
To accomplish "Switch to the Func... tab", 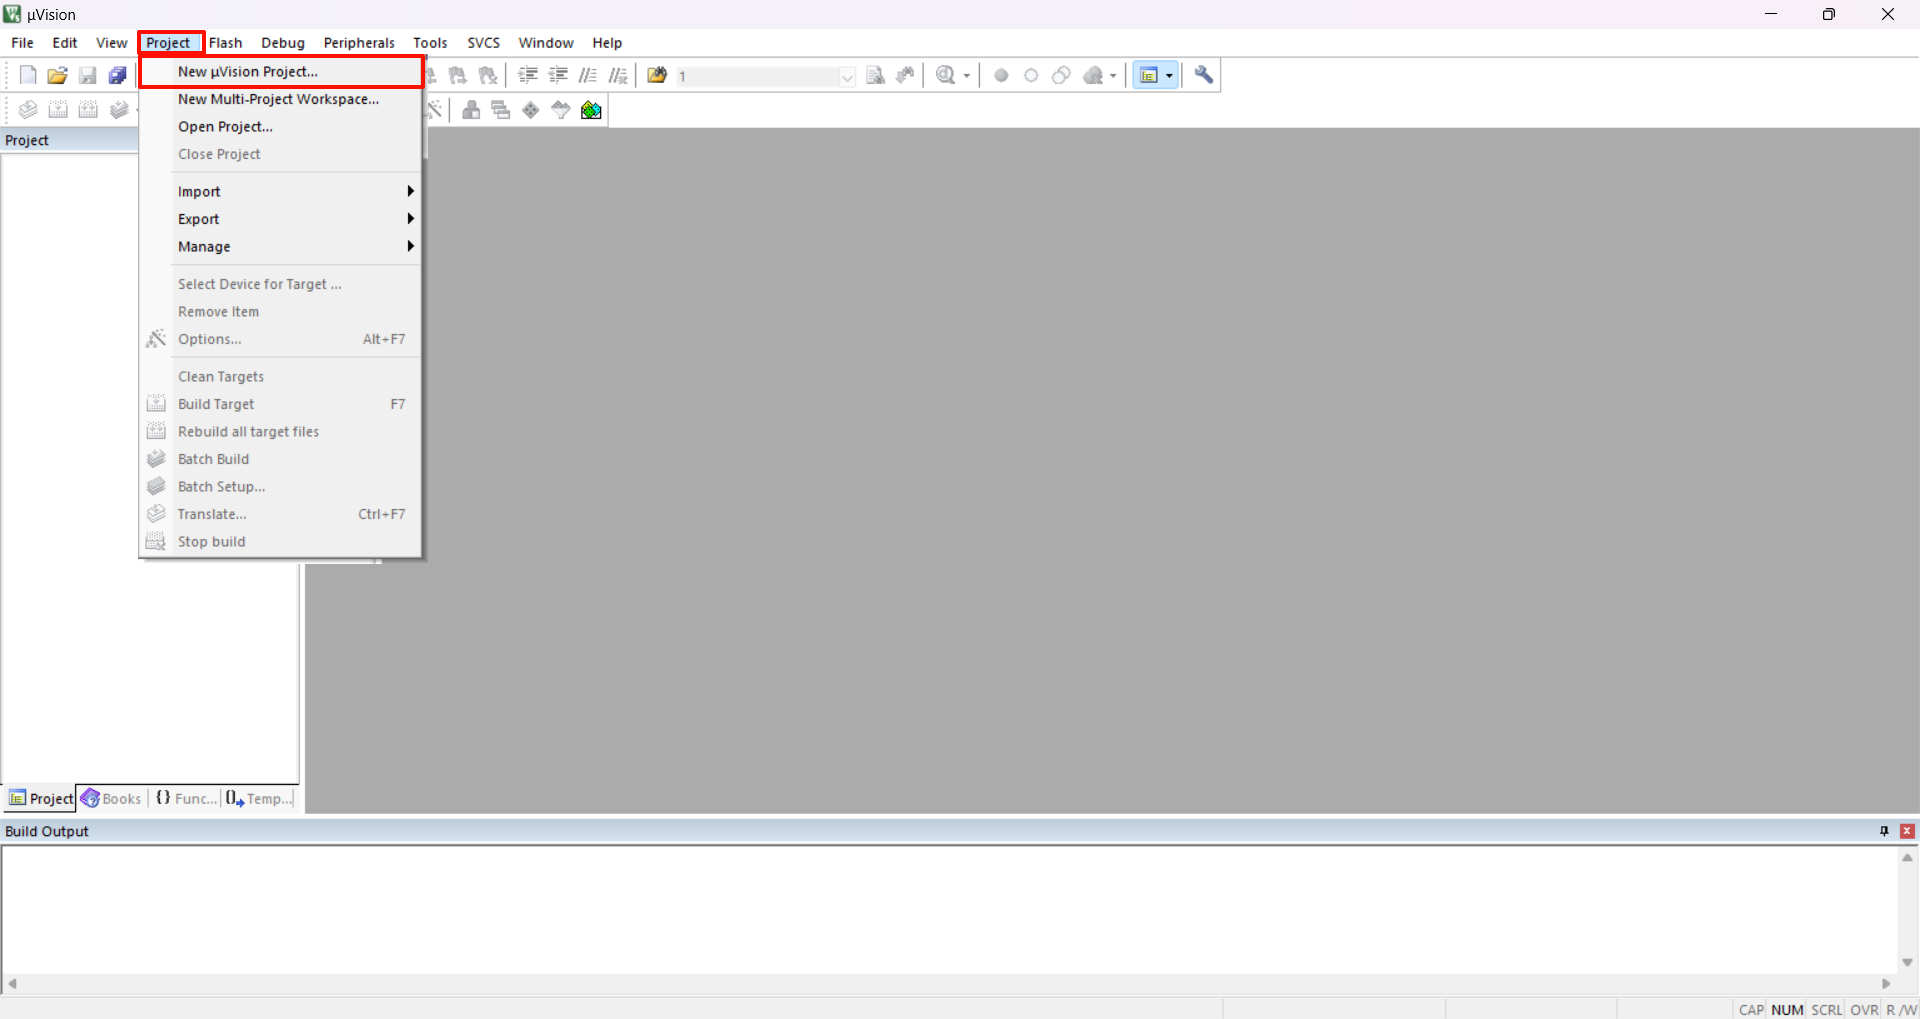I will (x=186, y=798).
